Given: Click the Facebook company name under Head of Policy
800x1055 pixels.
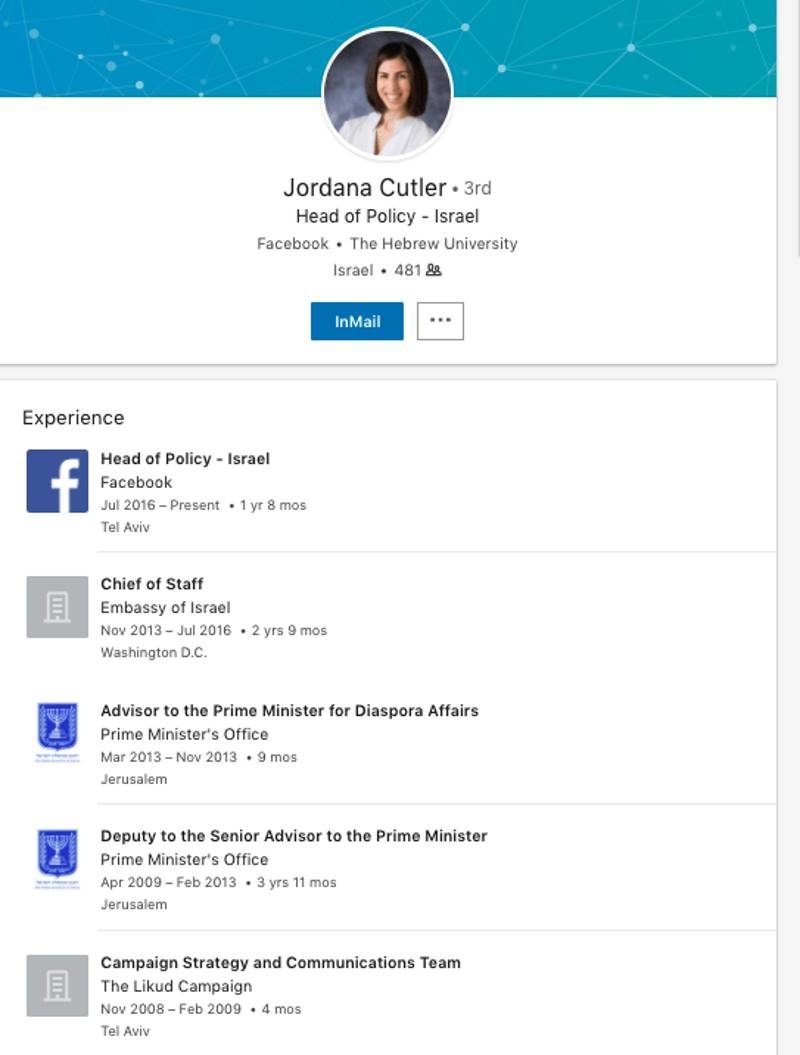Looking at the screenshot, I should (136, 482).
